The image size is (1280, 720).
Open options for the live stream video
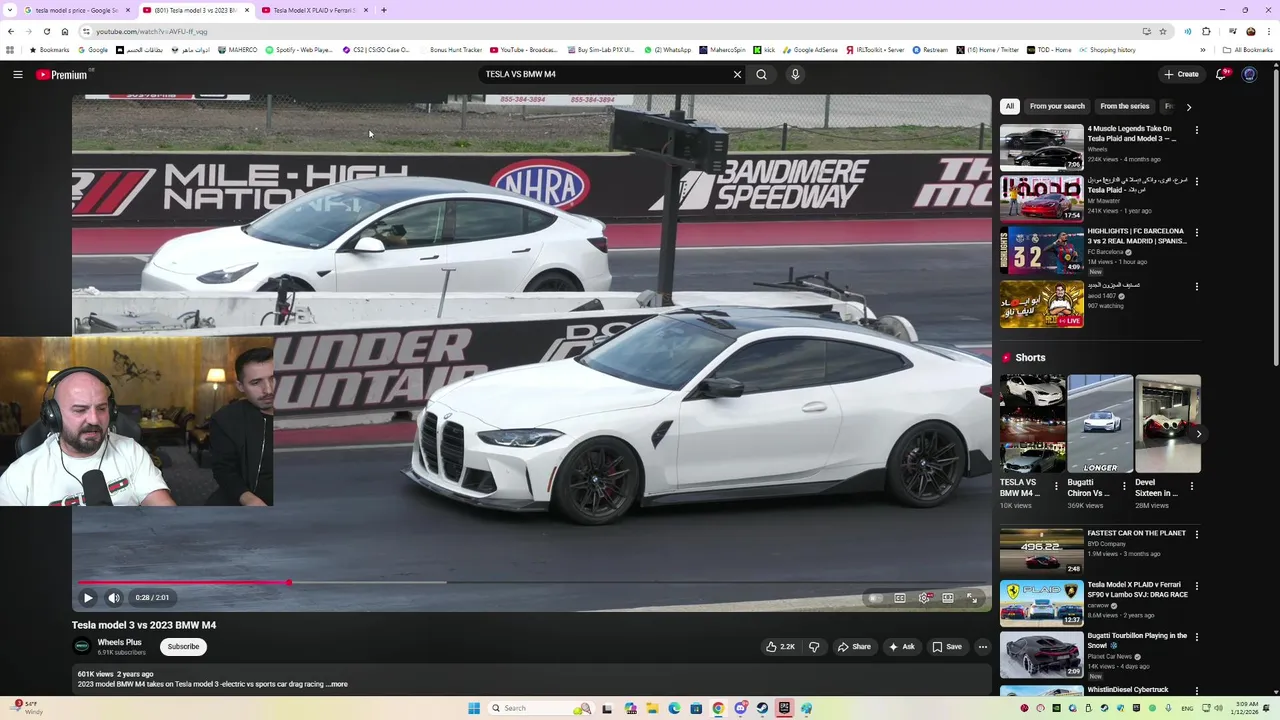(1196, 287)
